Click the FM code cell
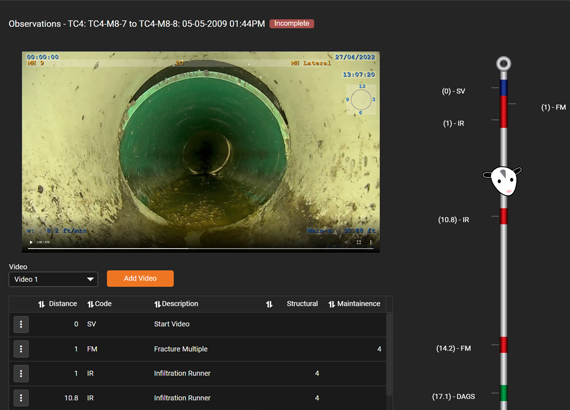Viewport: 570px width, 410px height. coord(92,349)
